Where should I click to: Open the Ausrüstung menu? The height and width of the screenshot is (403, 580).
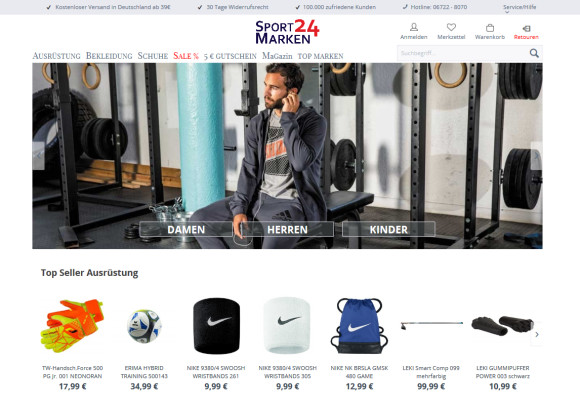point(56,56)
